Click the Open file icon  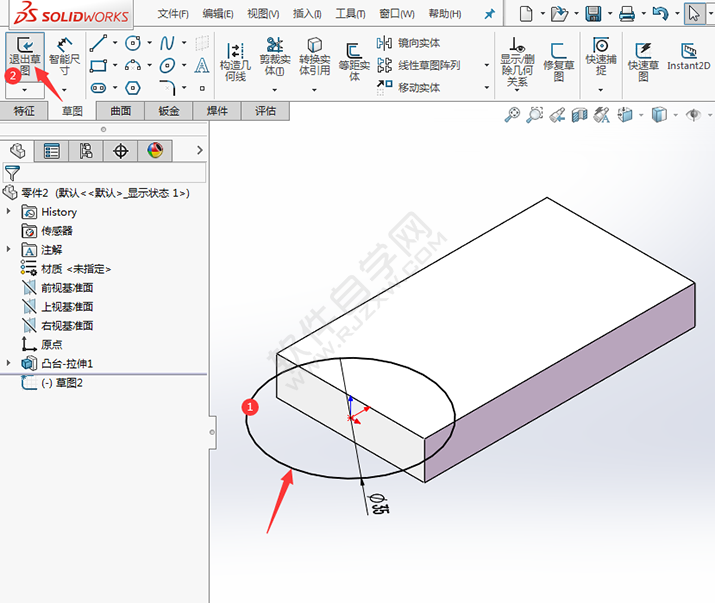click(x=559, y=14)
